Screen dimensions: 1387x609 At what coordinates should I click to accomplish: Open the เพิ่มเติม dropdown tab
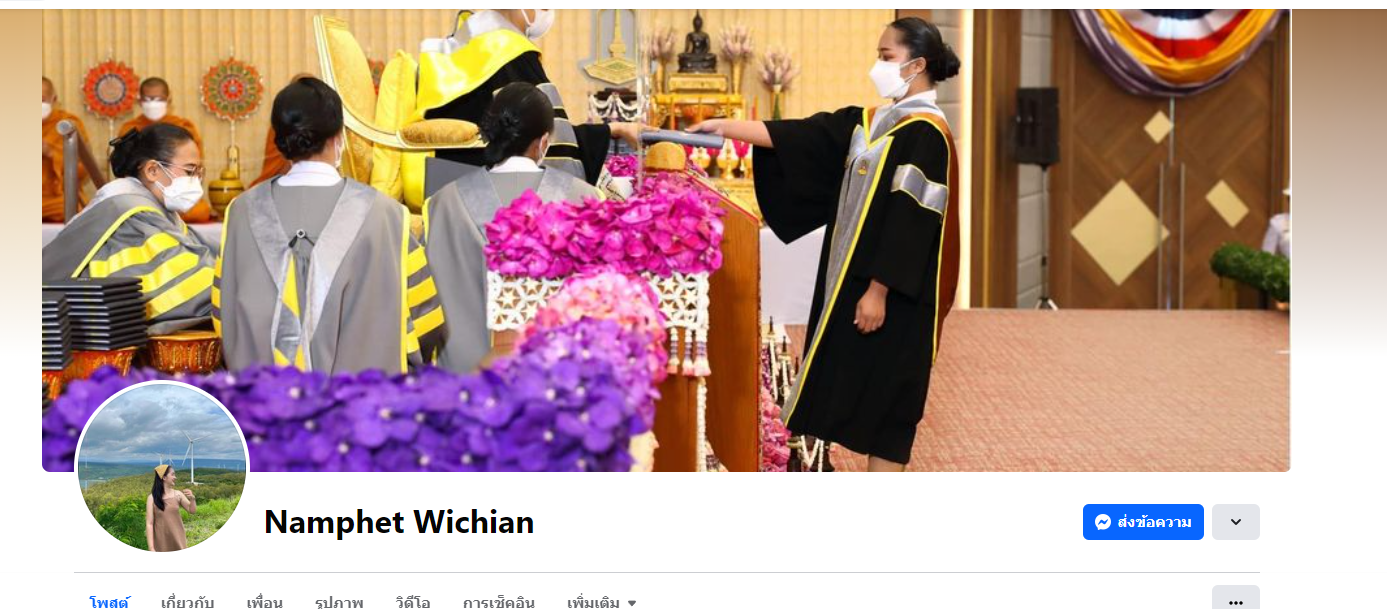(x=602, y=602)
